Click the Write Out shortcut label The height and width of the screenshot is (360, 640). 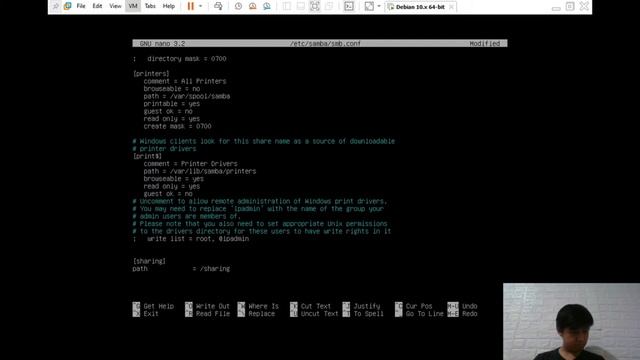point(213,306)
